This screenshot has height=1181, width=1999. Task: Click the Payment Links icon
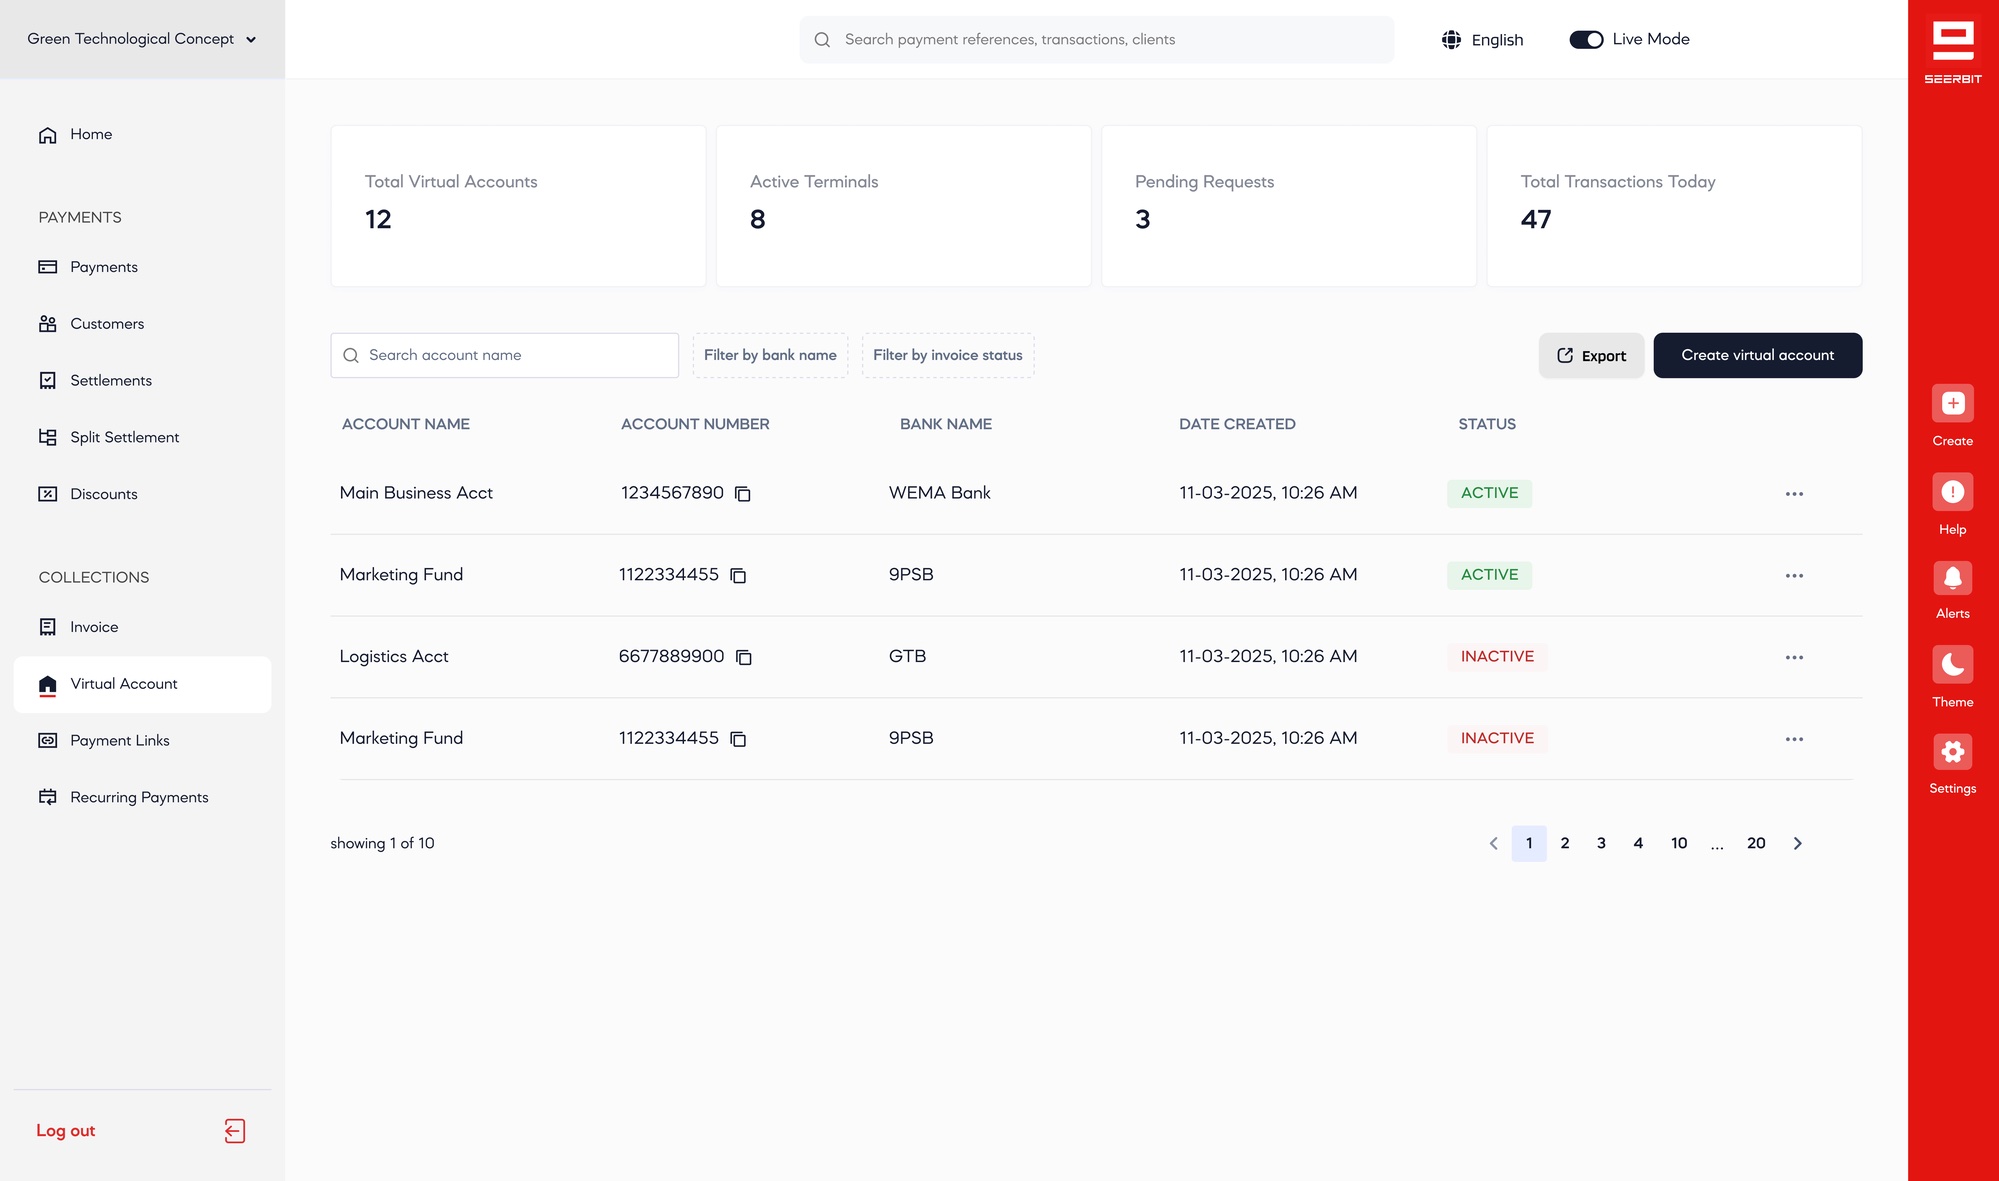click(x=47, y=741)
